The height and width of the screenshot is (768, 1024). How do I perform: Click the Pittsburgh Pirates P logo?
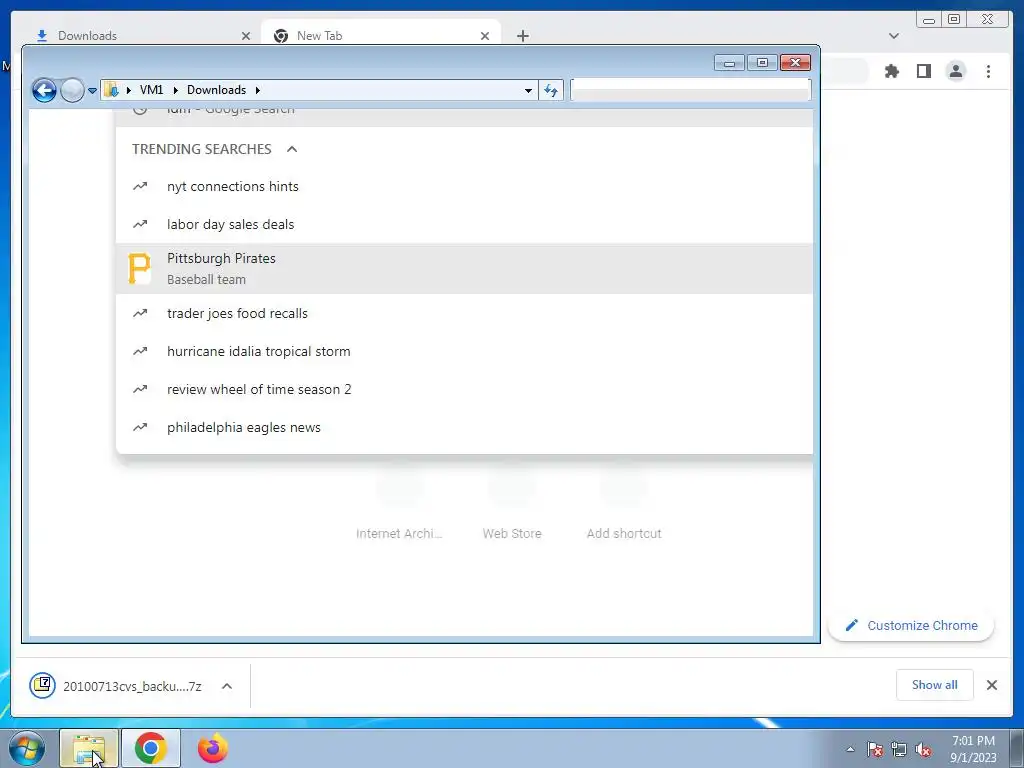click(139, 268)
